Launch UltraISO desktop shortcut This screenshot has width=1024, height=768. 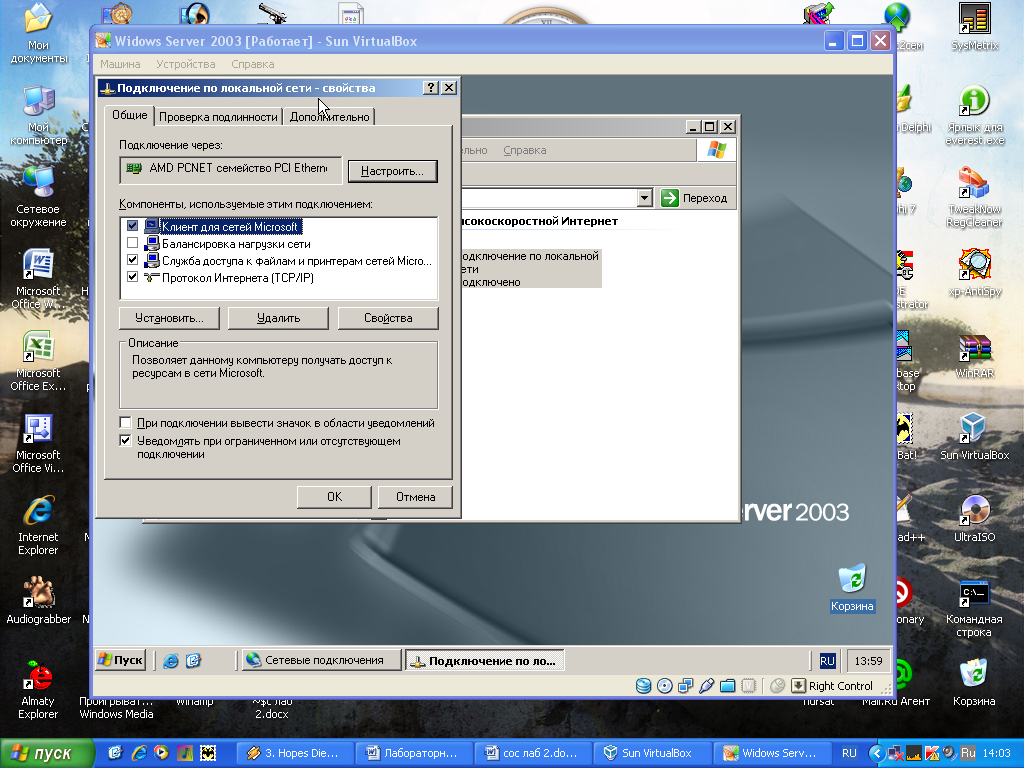pyautogui.click(x=974, y=519)
